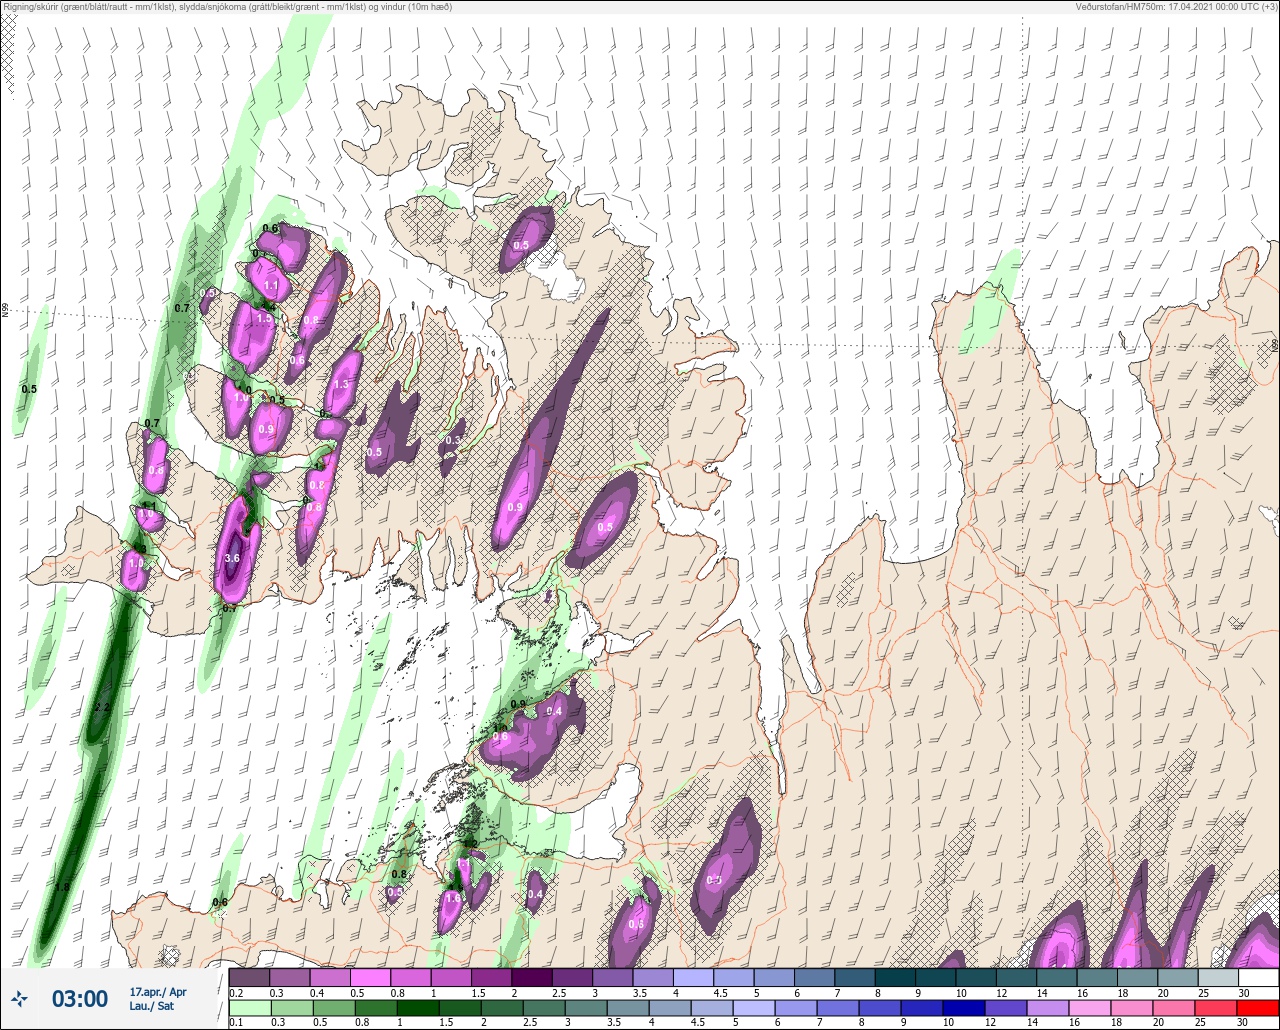
Task: Select the bright pink 0.5 snow legend swatch
Action: point(370,977)
